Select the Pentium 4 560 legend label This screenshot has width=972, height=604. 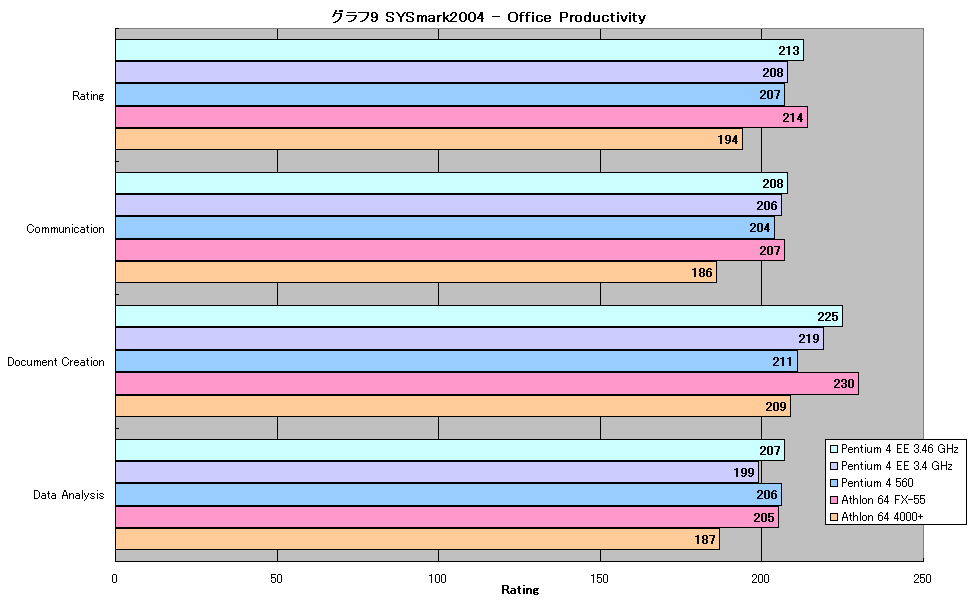click(x=877, y=483)
